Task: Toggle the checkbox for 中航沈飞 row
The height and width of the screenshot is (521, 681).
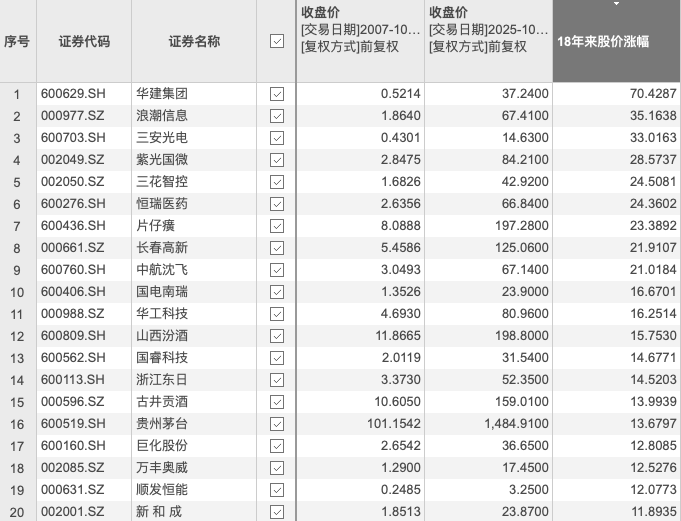Action: (x=277, y=270)
